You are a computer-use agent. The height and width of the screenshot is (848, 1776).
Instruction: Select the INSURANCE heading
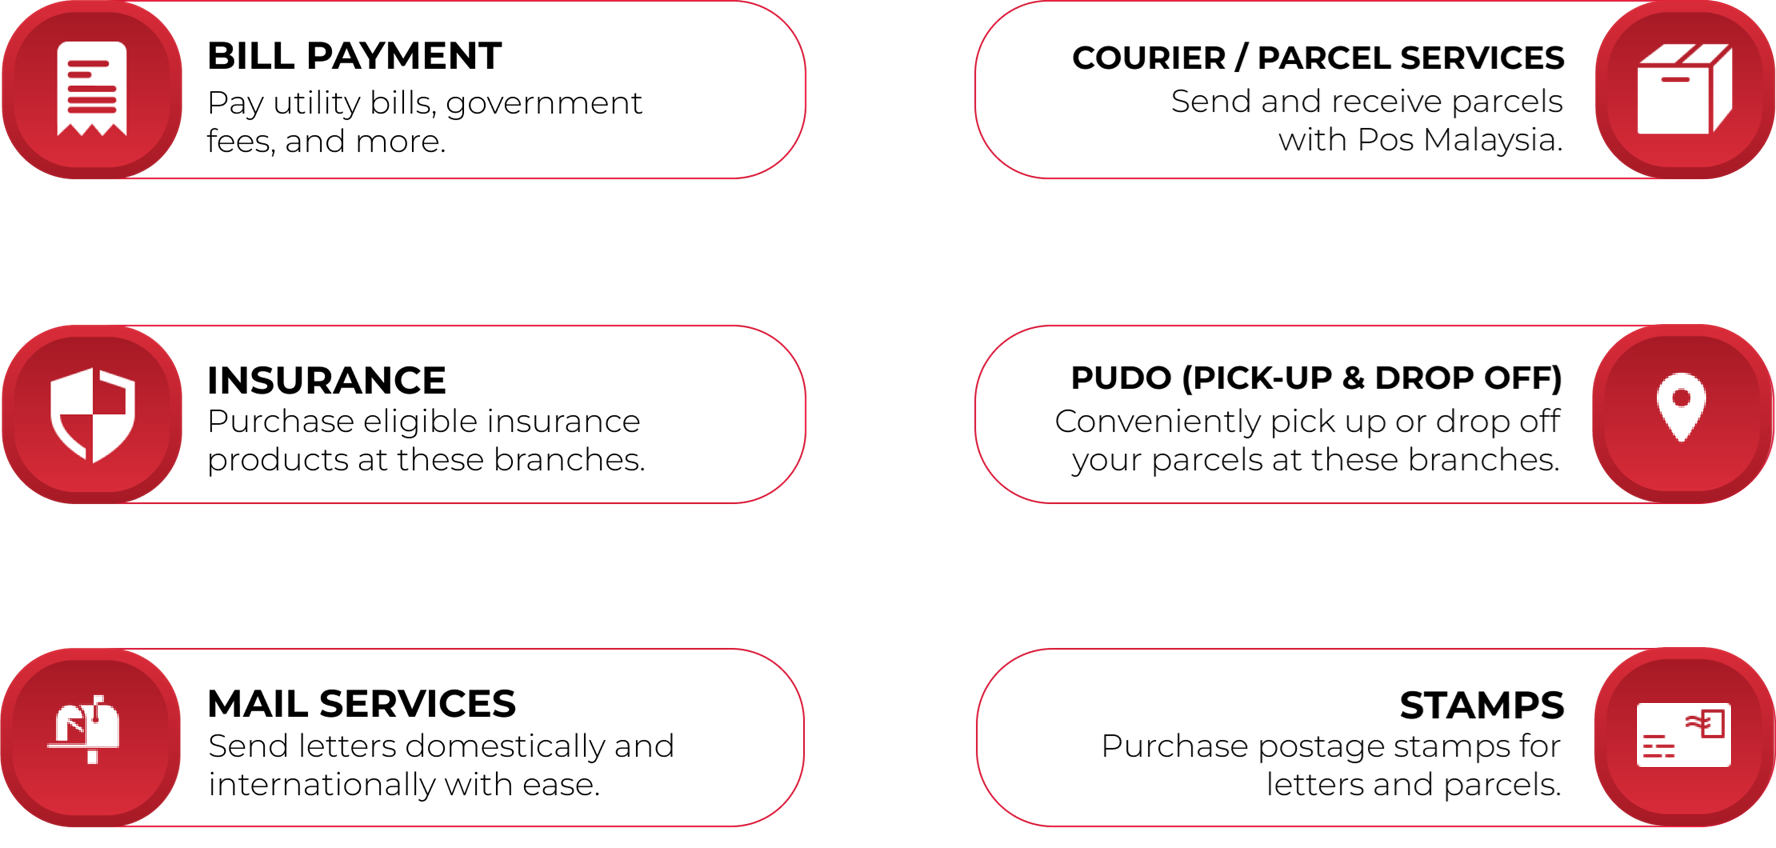tap(326, 381)
